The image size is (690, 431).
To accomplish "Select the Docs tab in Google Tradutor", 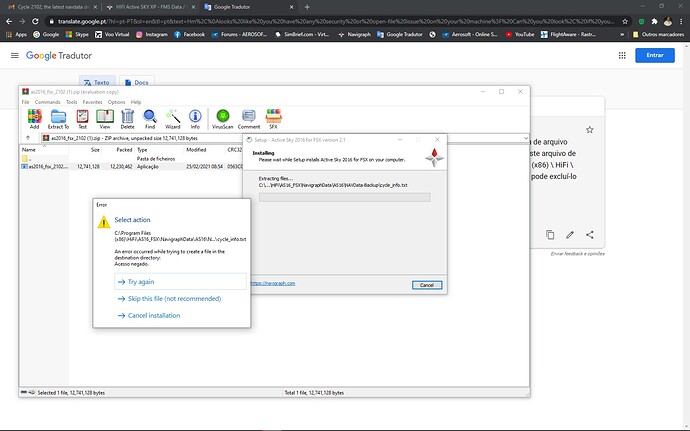I will pos(137,82).
